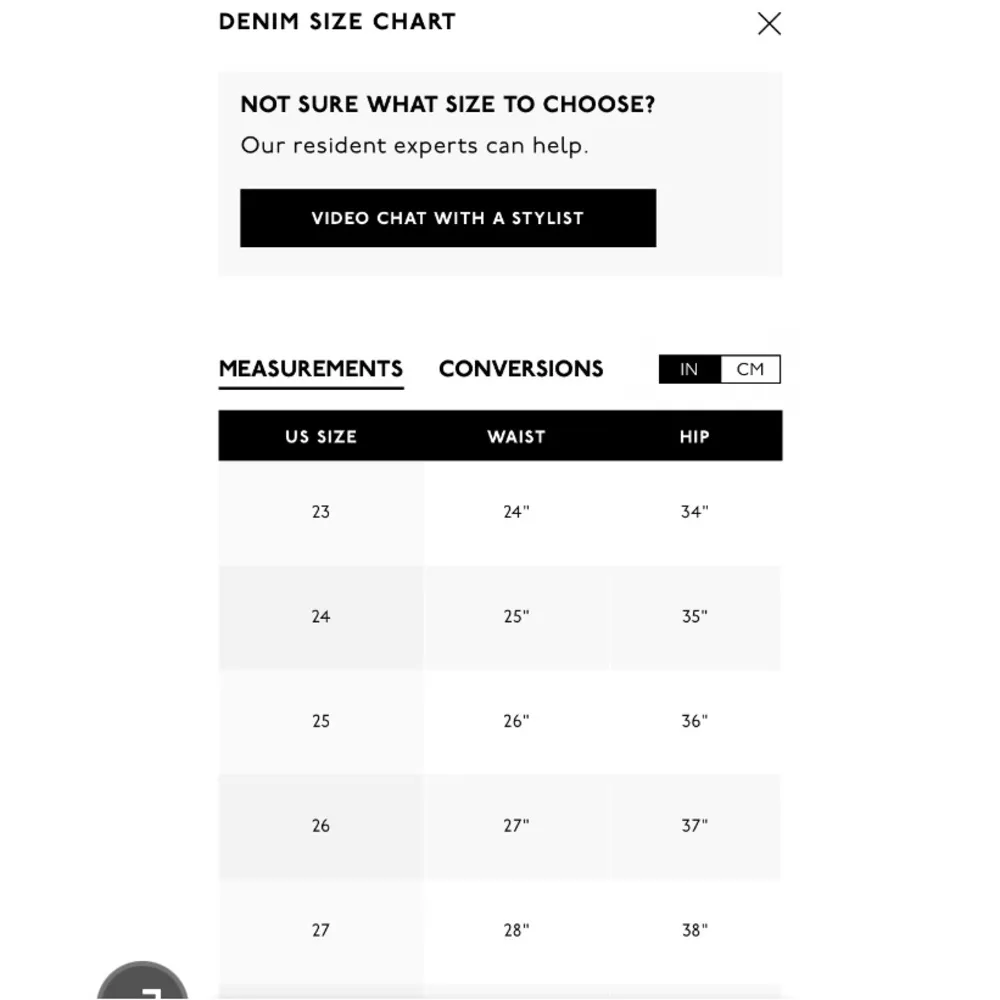Click the Hip column header
Image resolution: width=1000 pixels, height=1000 pixels.
click(x=694, y=437)
